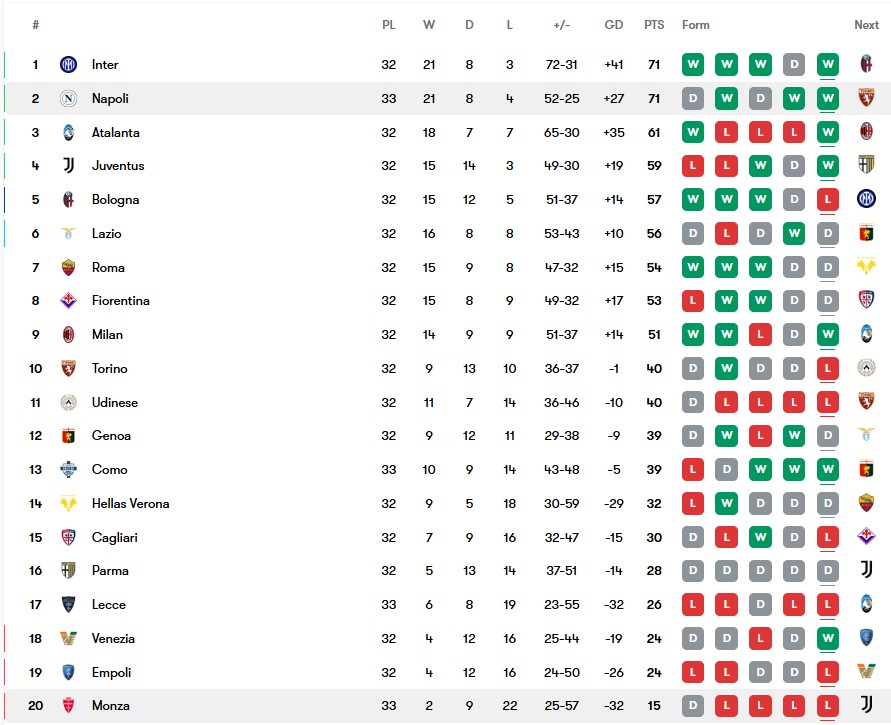Open the Cagliari team link

pos(115,538)
